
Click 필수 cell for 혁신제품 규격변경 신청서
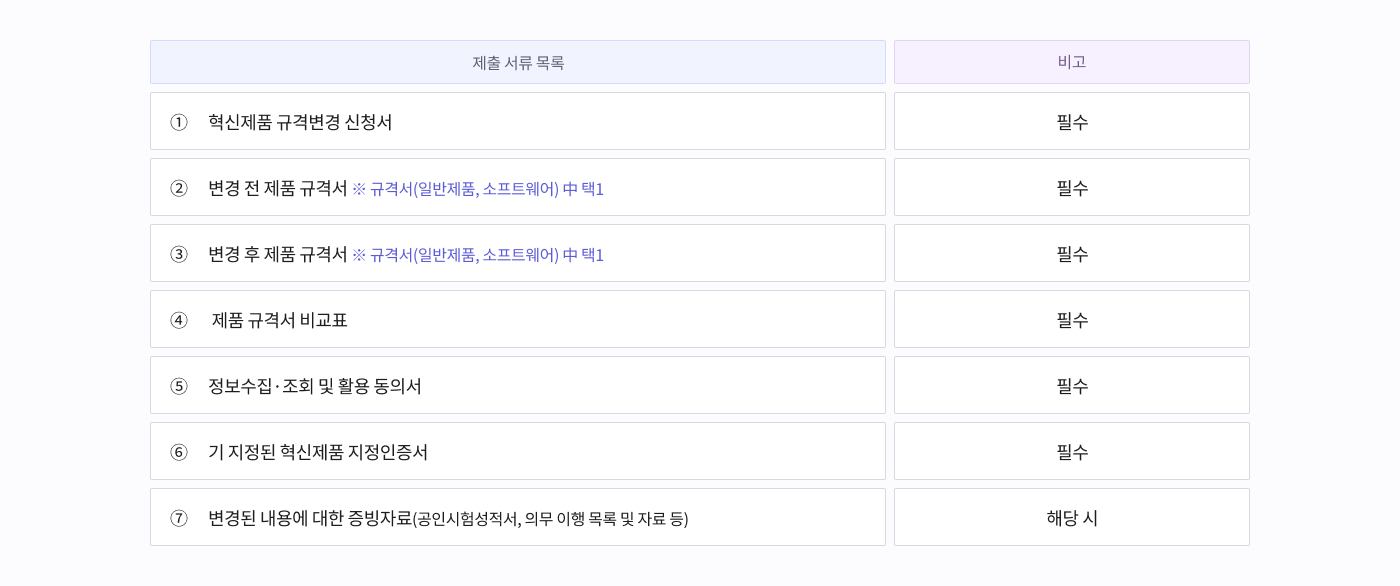pos(1071,122)
